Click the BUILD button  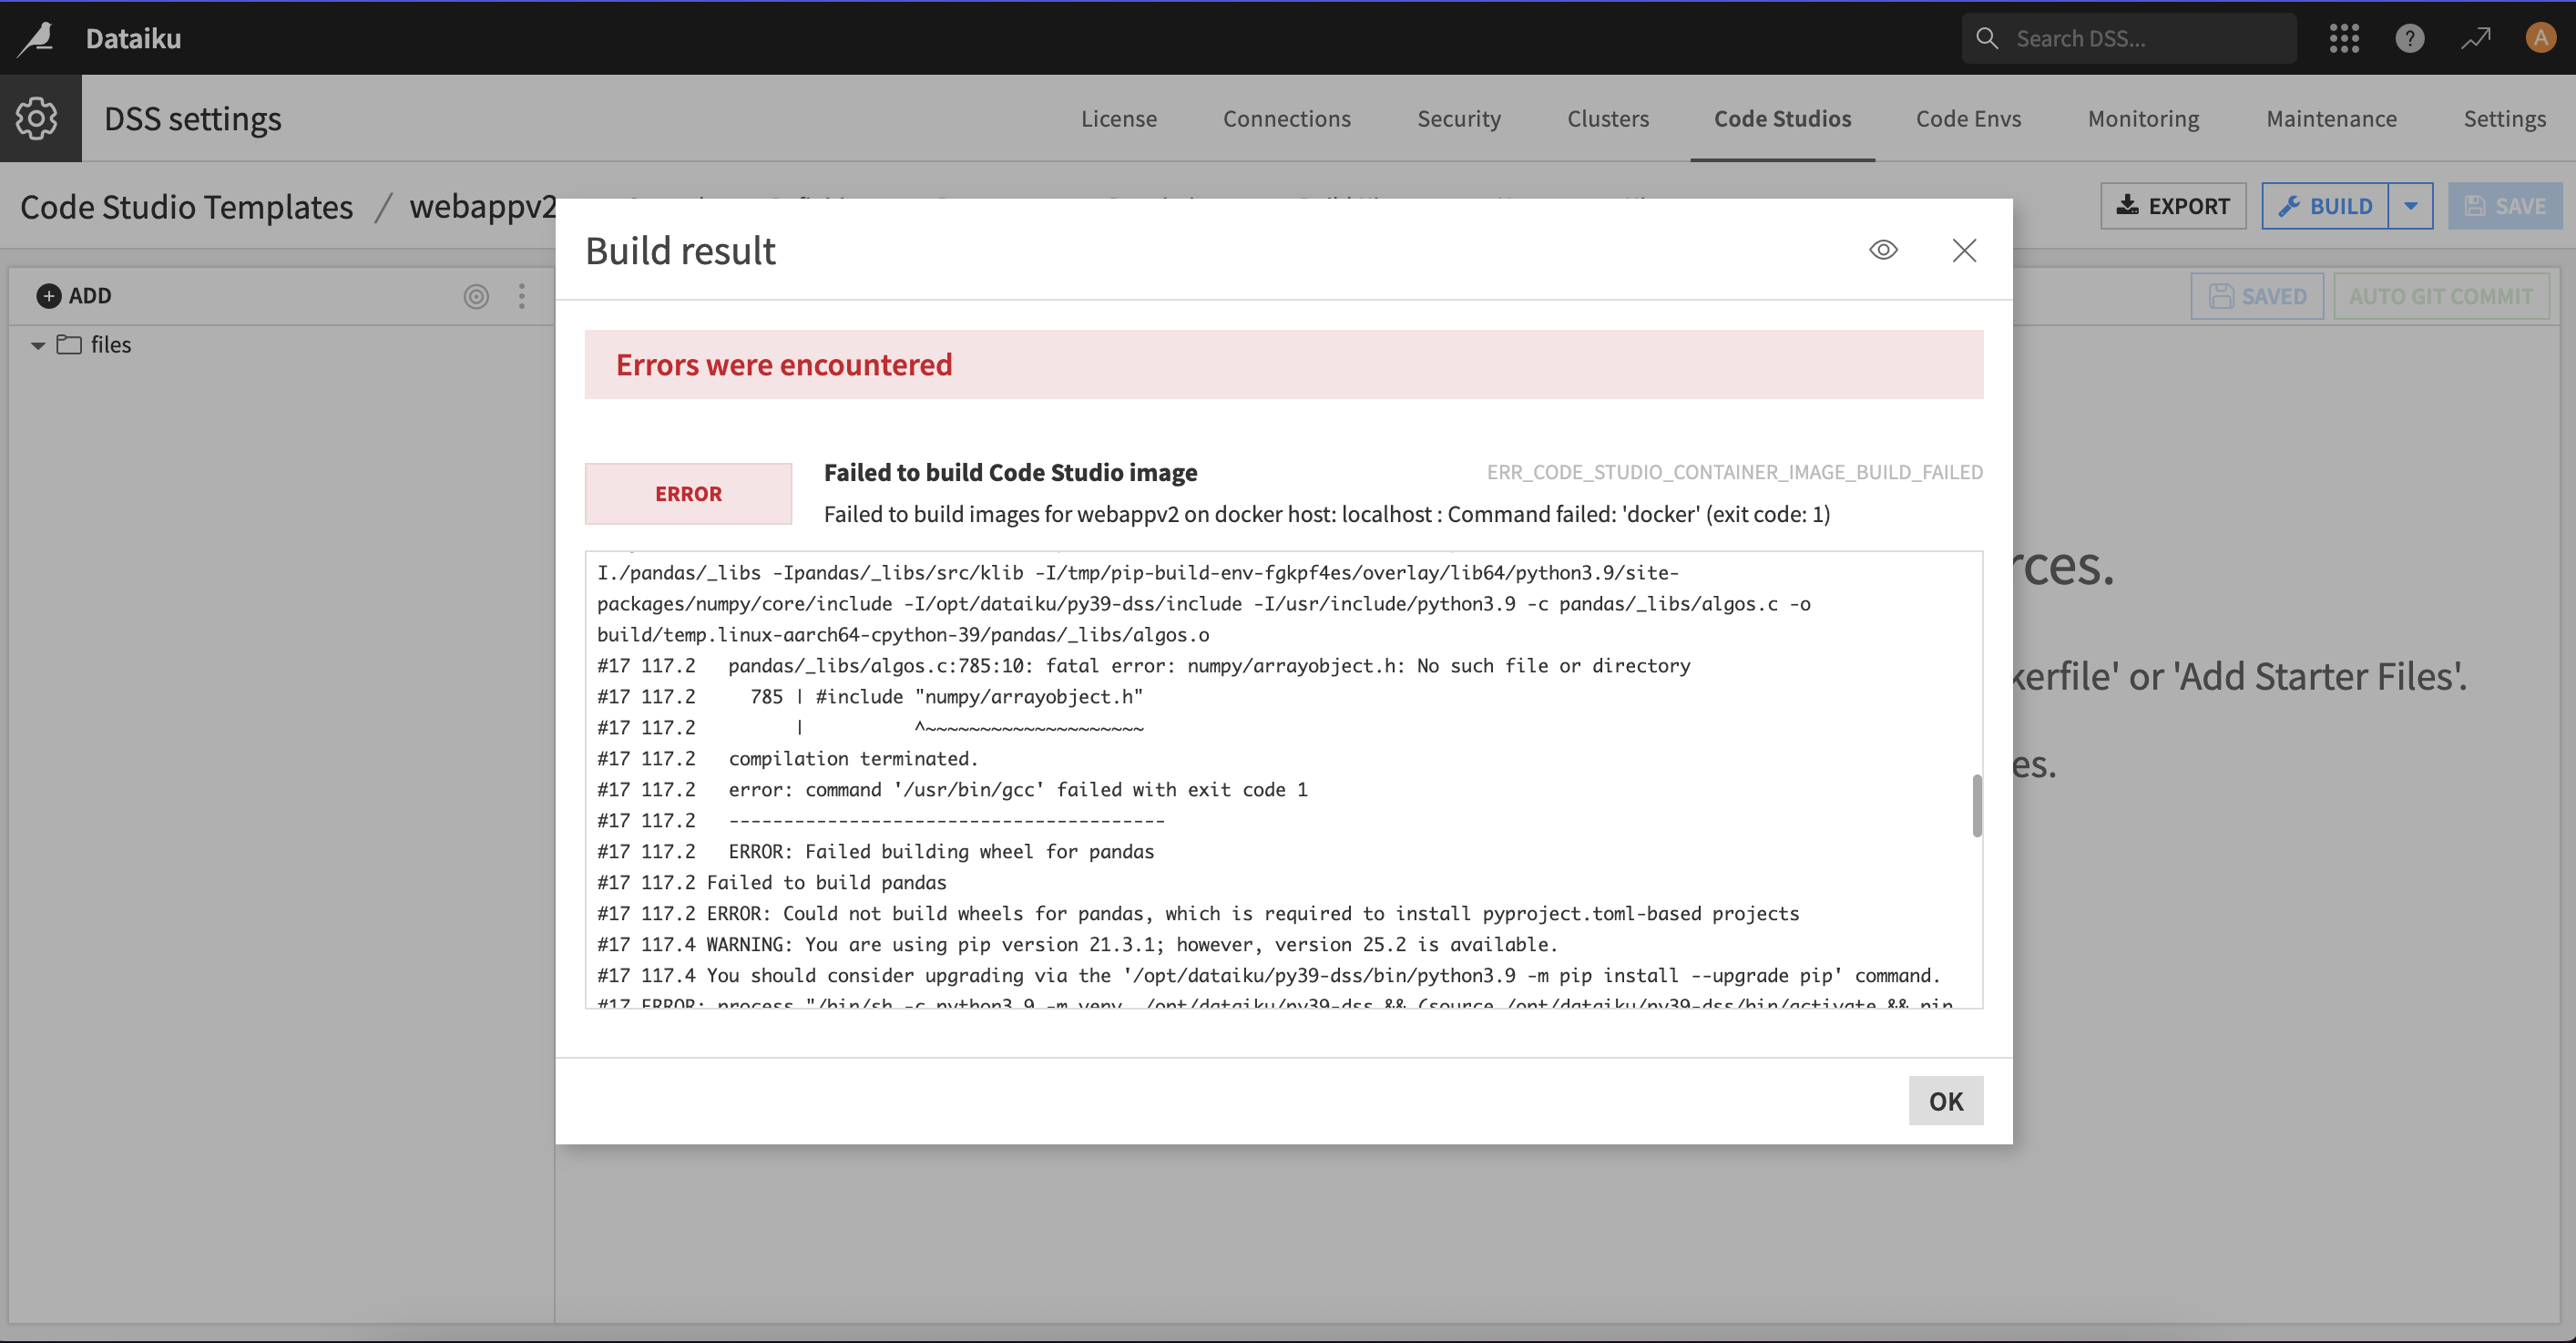click(x=2324, y=206)
